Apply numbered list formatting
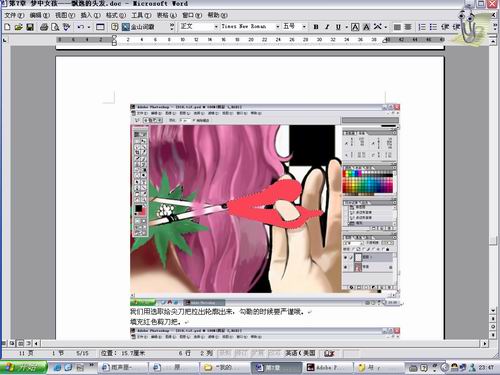The height and width of the screenshot is (375, 500). 422,27
